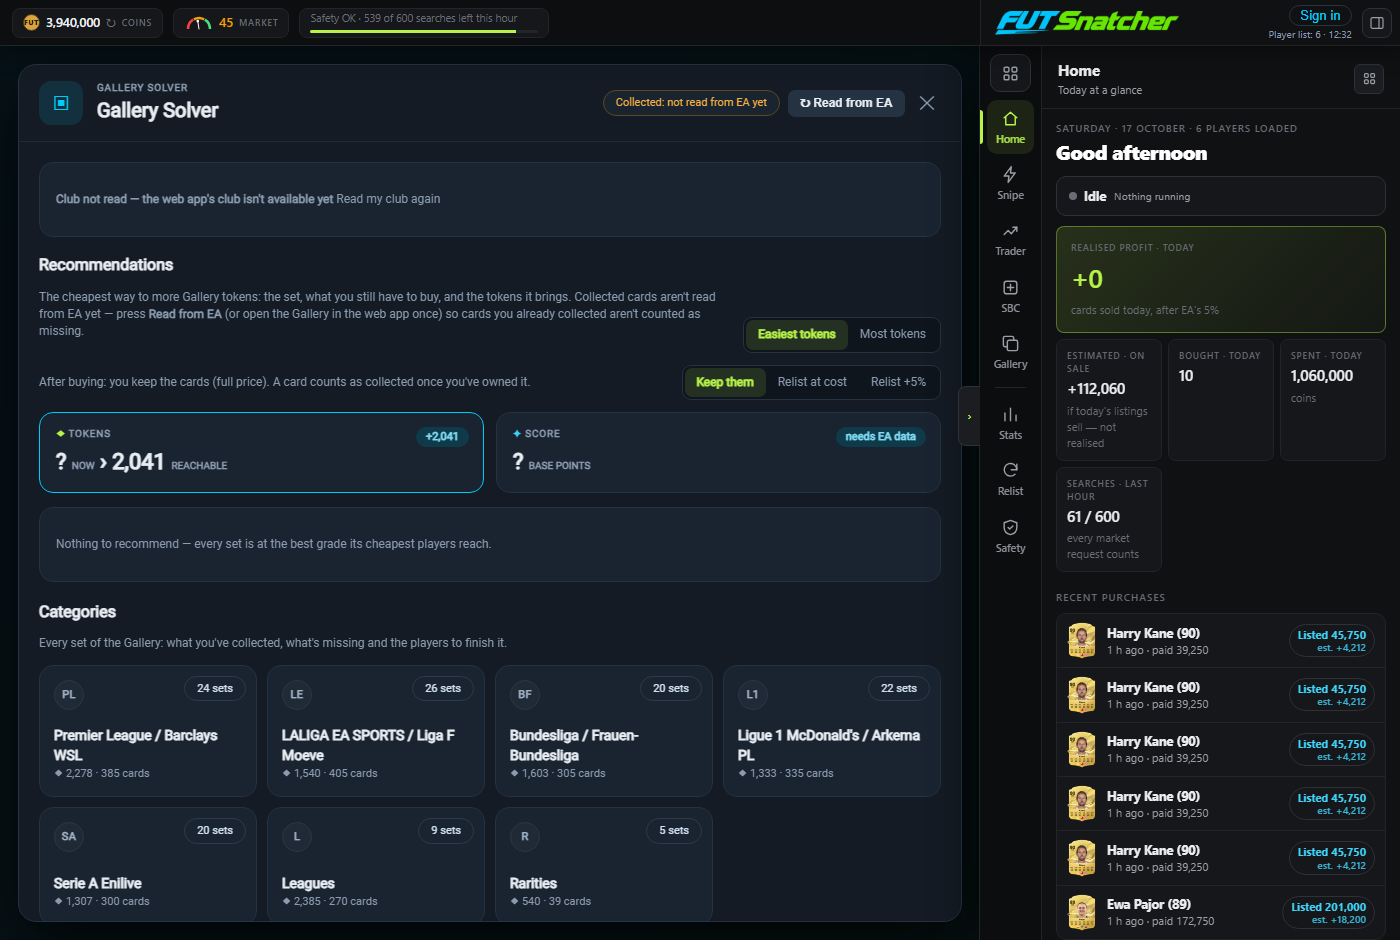Screen dimensions: 1400x940
Task: Open the Rarities category card
Action: tap(604, 864)
